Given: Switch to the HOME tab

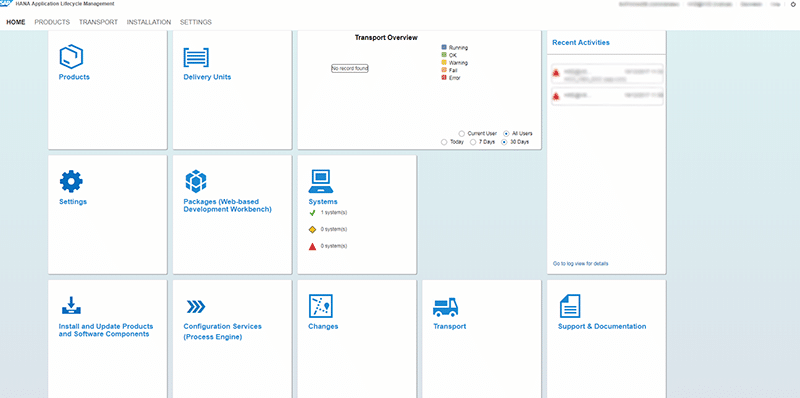Looking at the screenshot, I should coord(16,22).
